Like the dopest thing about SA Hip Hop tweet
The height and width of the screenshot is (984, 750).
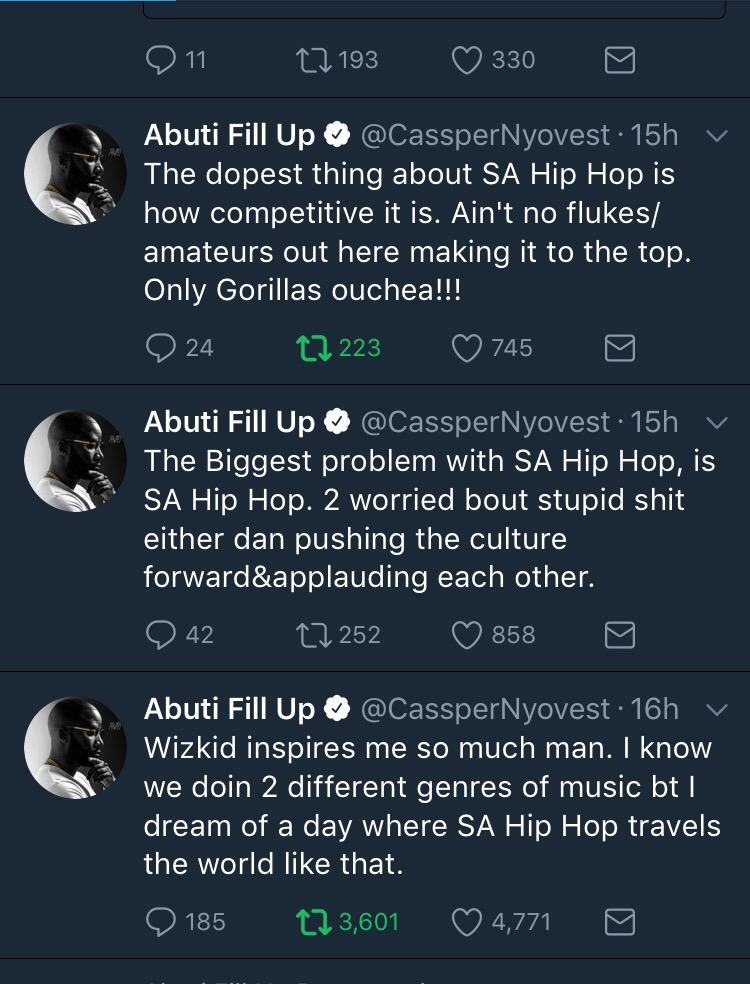tap(466, 347)
